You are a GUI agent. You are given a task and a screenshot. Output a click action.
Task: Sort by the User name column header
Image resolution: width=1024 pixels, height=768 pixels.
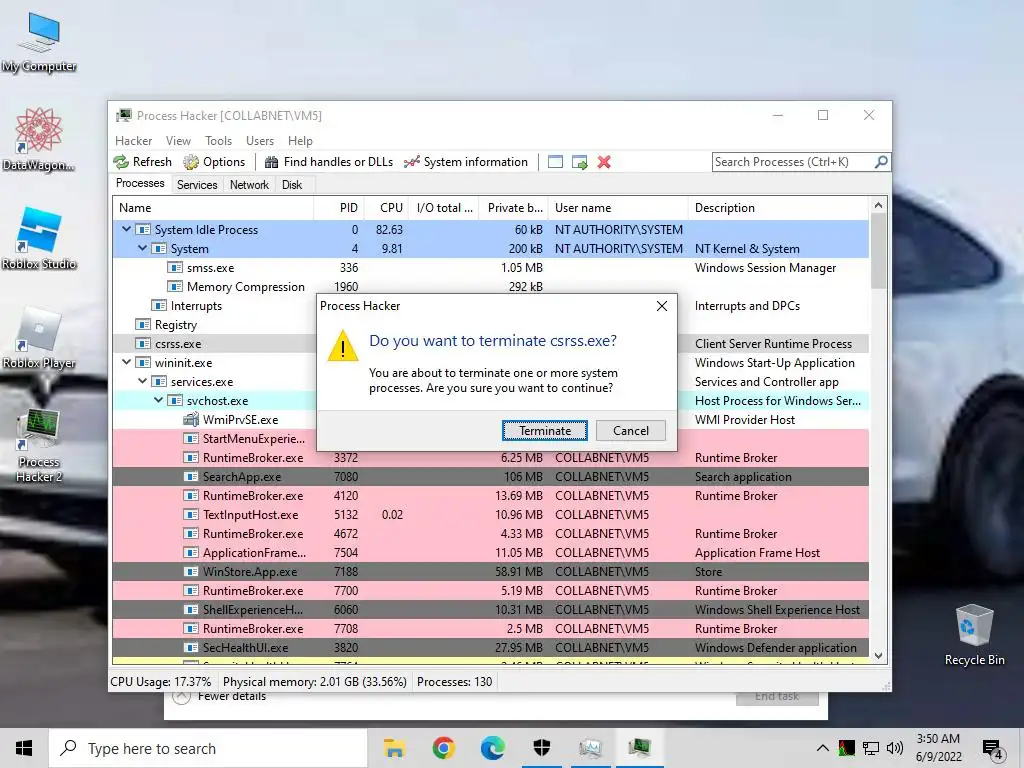[618, 208]
